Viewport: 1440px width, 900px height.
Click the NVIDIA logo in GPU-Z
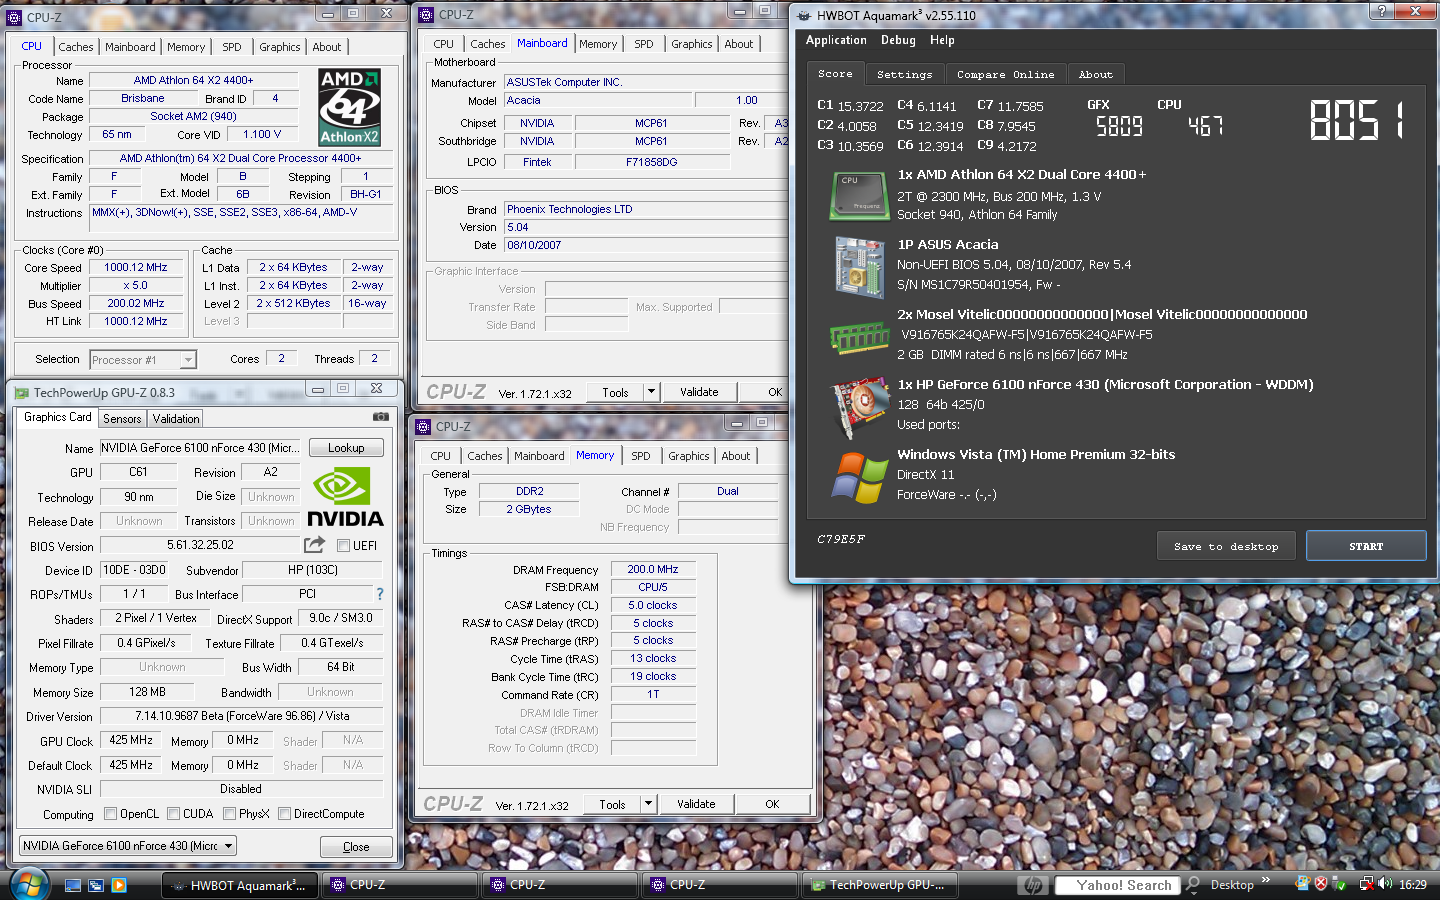pos(345,498)
